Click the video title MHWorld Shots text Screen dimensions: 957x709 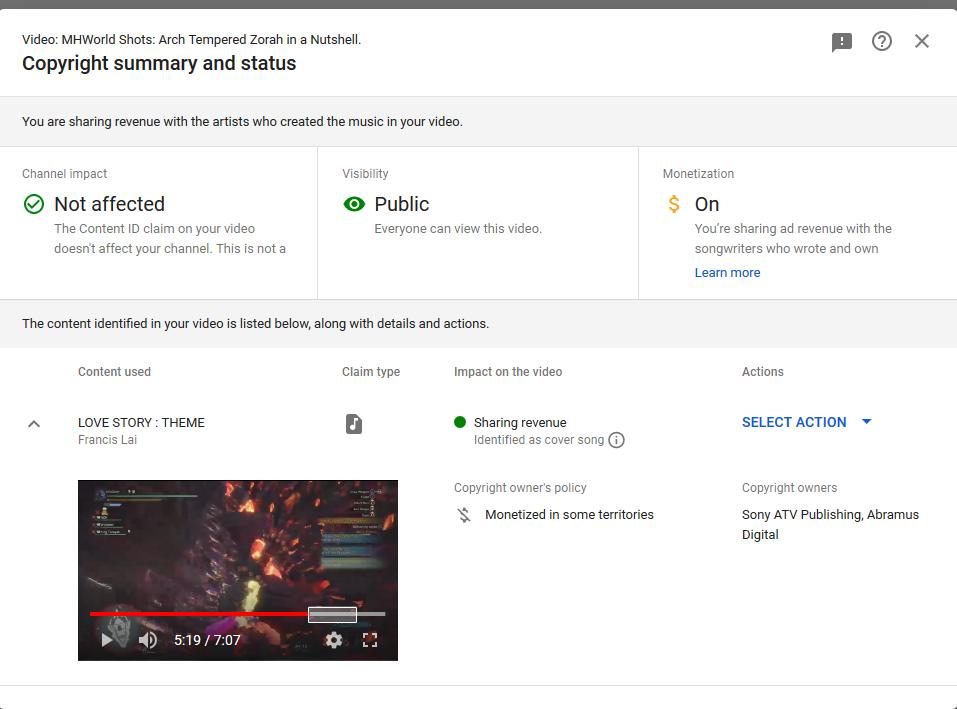(192, 40)
